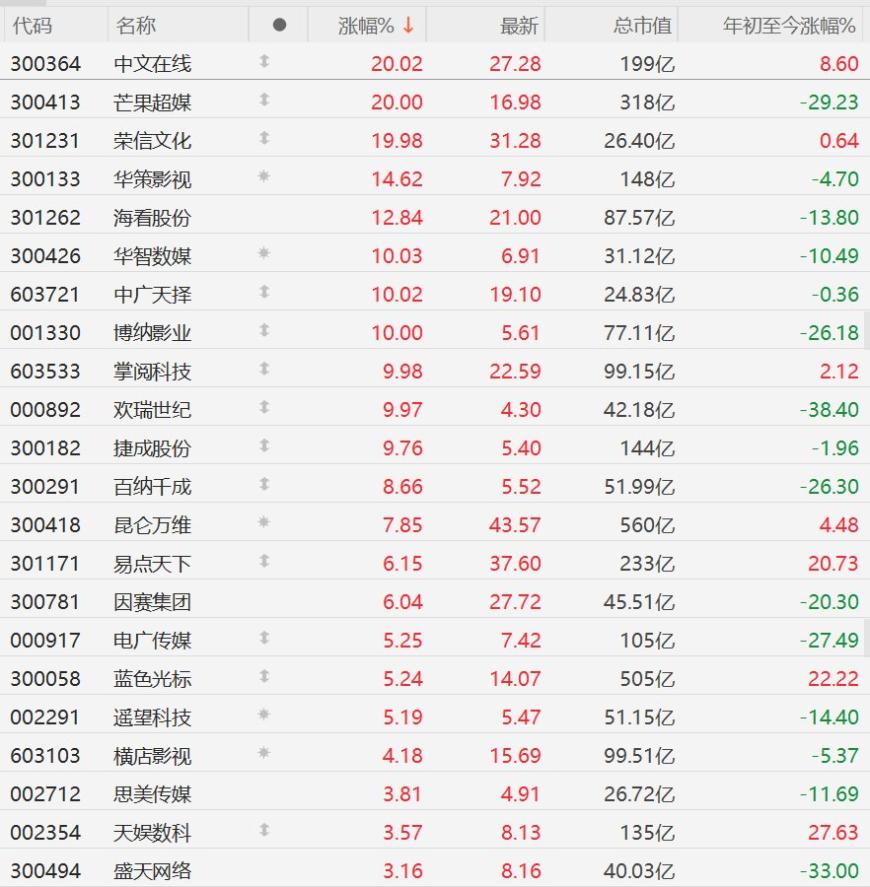
Task: Click stock code 000892
Action: [45, 410]
